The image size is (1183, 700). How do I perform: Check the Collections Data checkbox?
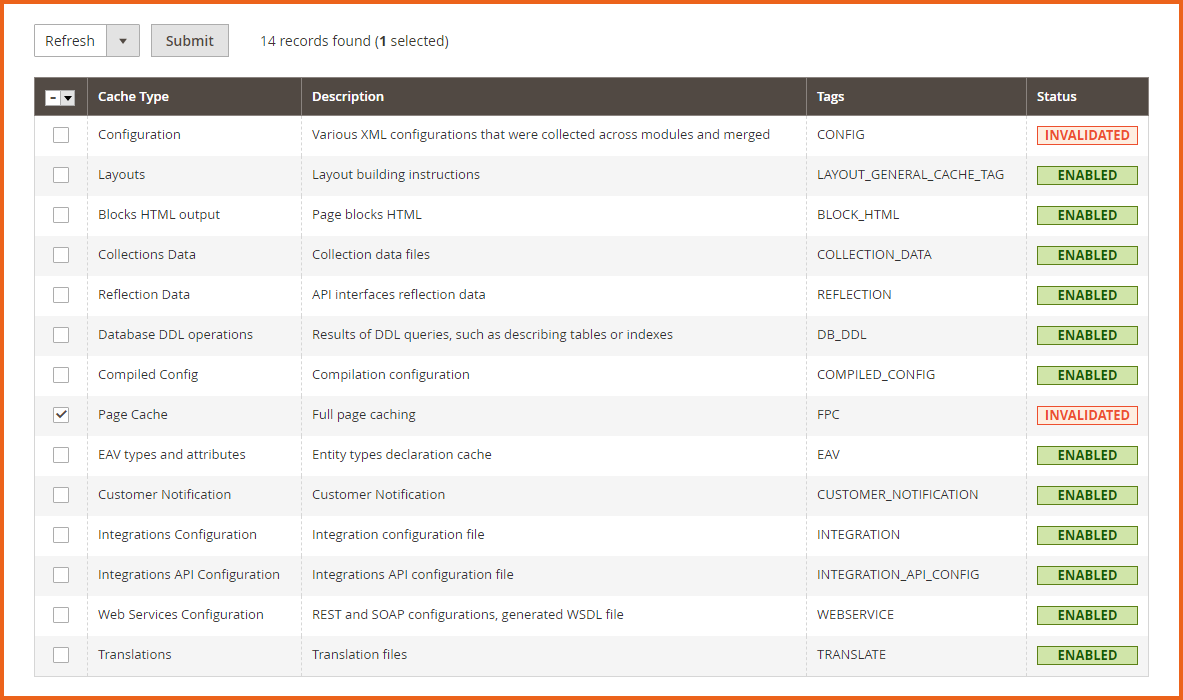point(61,254)
